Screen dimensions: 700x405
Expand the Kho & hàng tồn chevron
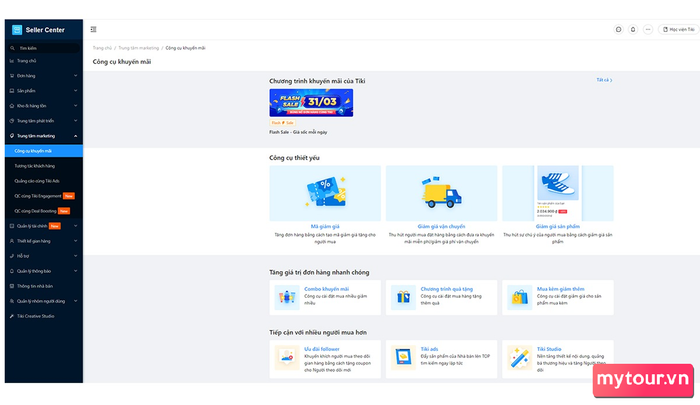point(75,106)
